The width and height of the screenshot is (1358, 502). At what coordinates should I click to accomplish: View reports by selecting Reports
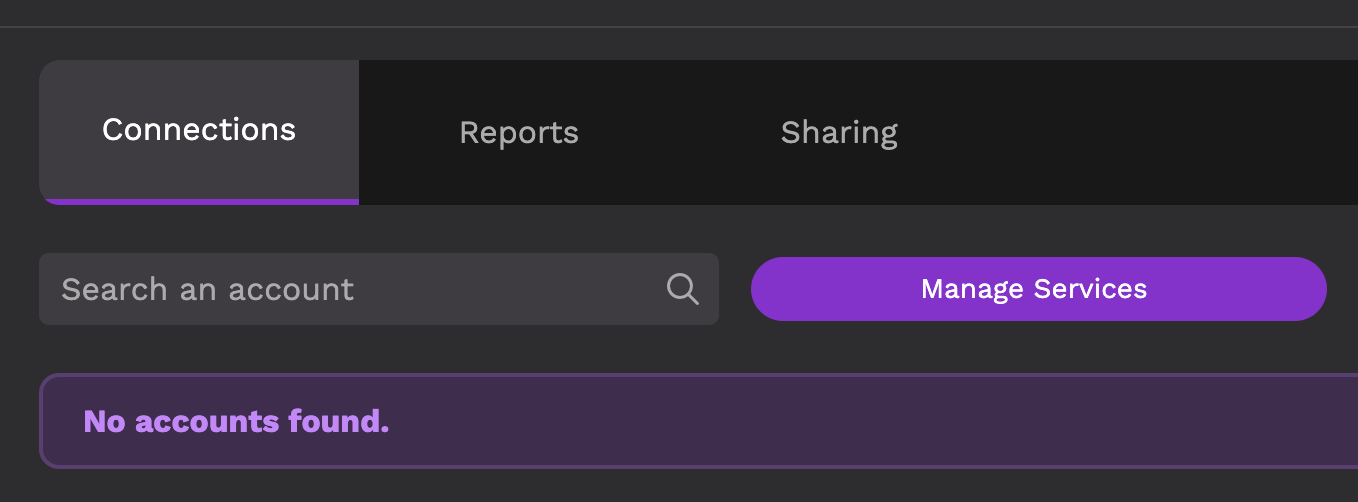[519, 132]
